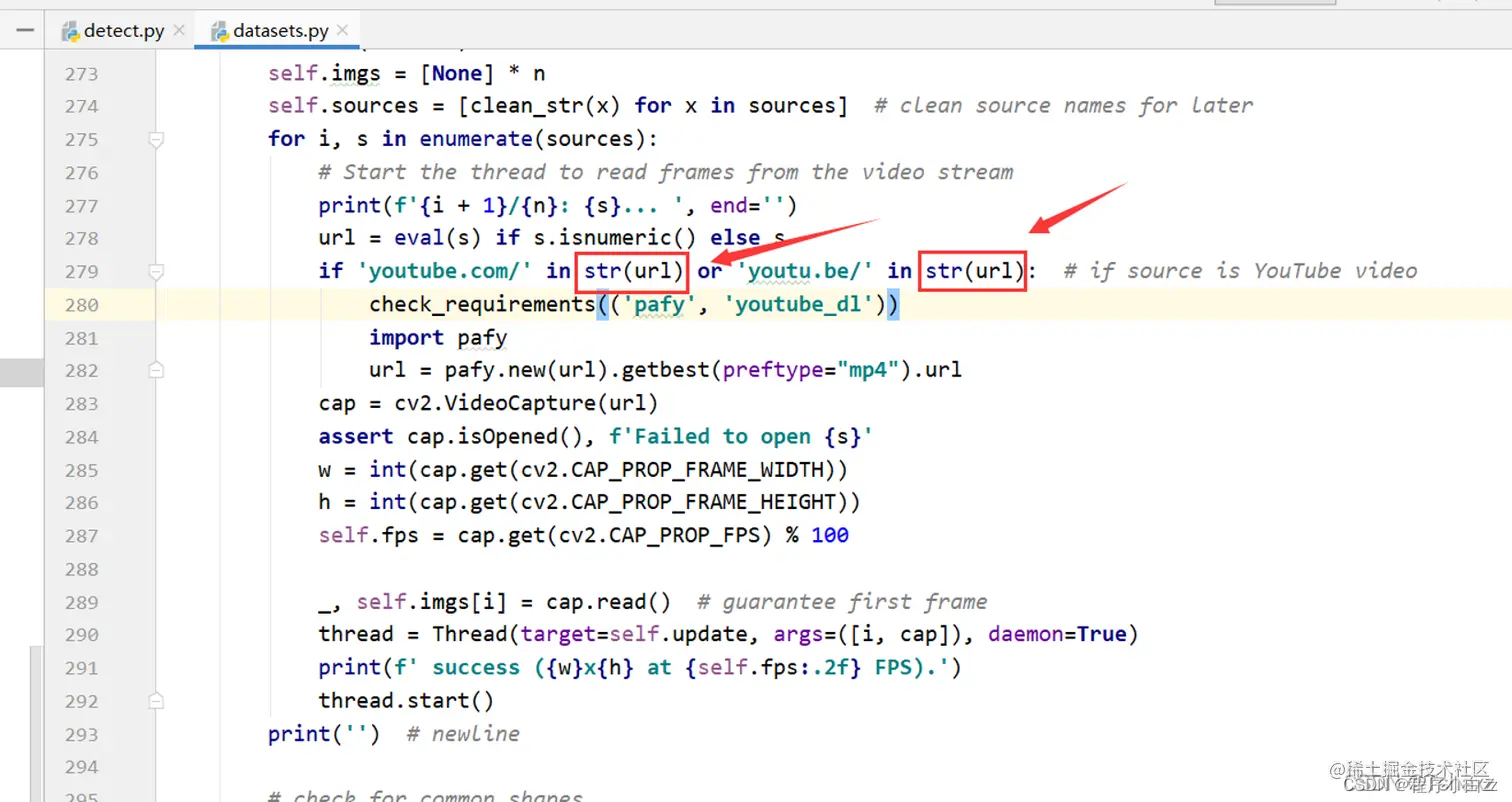The height and width of the screenshot is (802, 1512).
Task: Click 'cv2.VideoCapture(url)' on line 283
Action: 527,404
